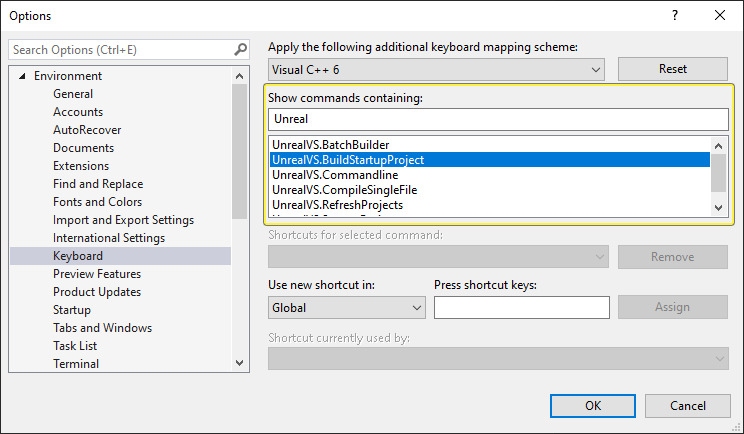Click the Search Options input field
744x434 pixels.
(x=120, y=49)
